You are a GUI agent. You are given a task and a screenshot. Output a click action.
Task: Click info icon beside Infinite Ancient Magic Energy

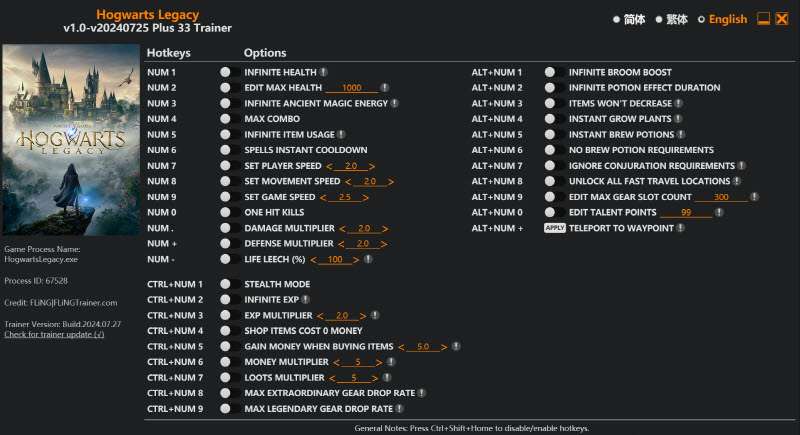click(x=395, y=103)
